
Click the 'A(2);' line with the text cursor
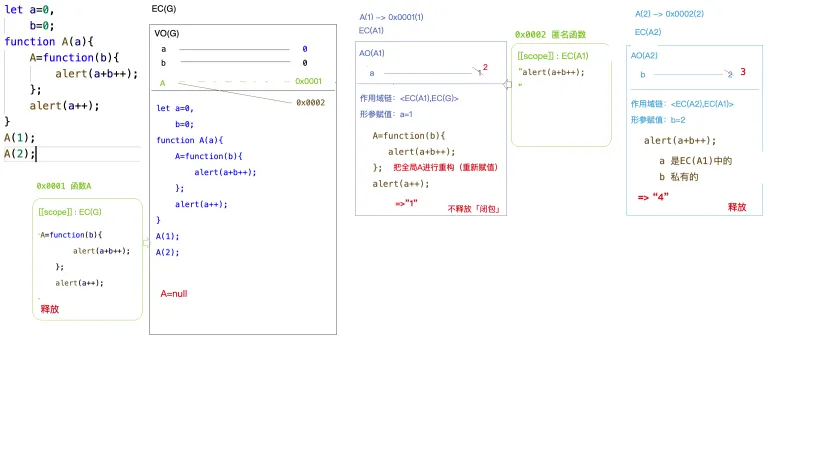click(x=20, y=154)
